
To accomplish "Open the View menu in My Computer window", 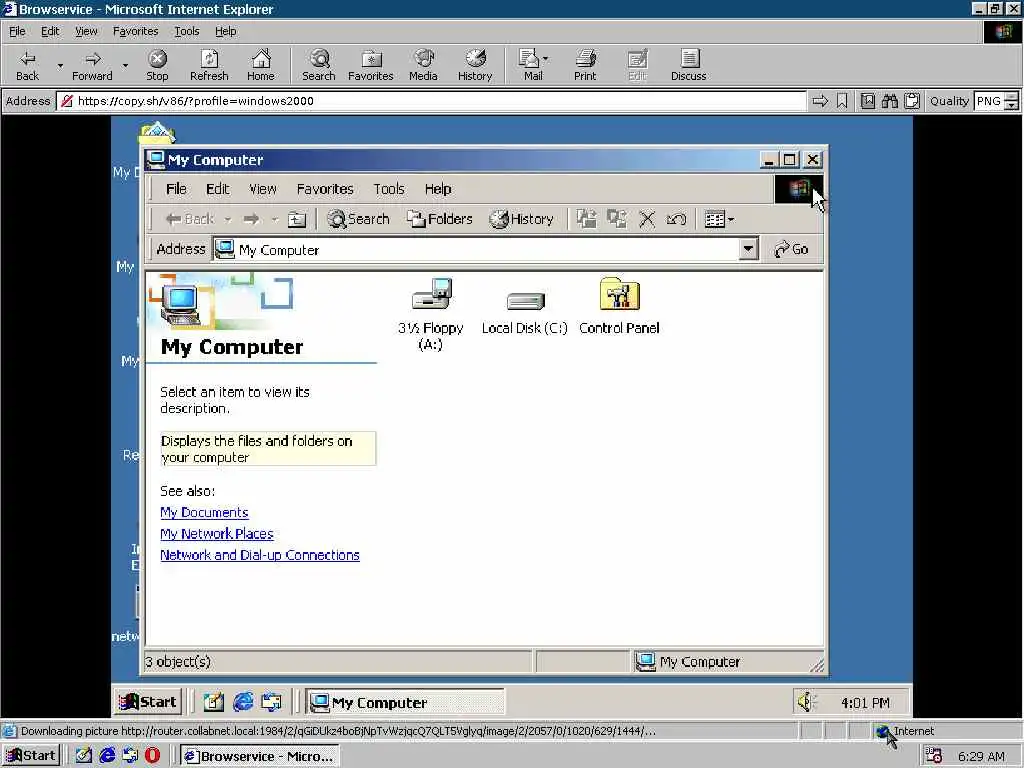I will pyautogui.click(x=263, y=189).
